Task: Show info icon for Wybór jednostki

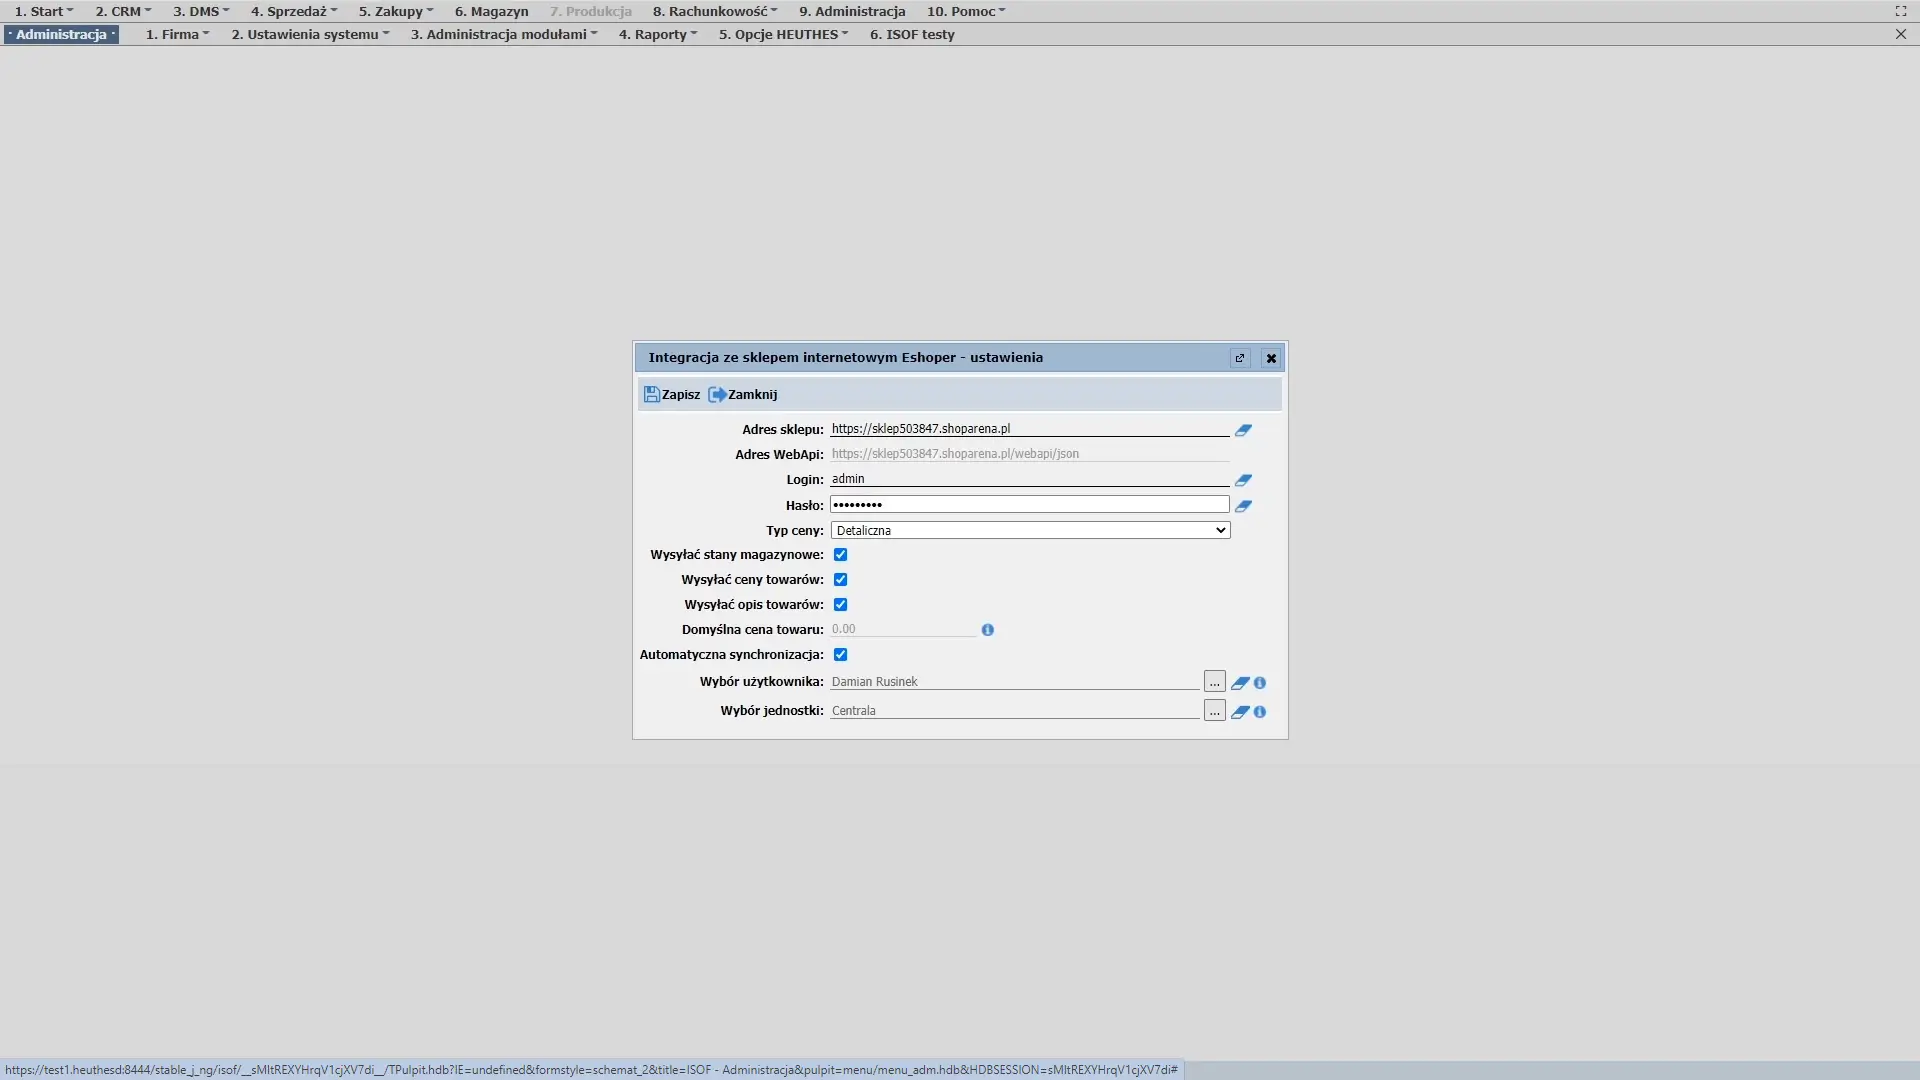Action: [1260, 712]
